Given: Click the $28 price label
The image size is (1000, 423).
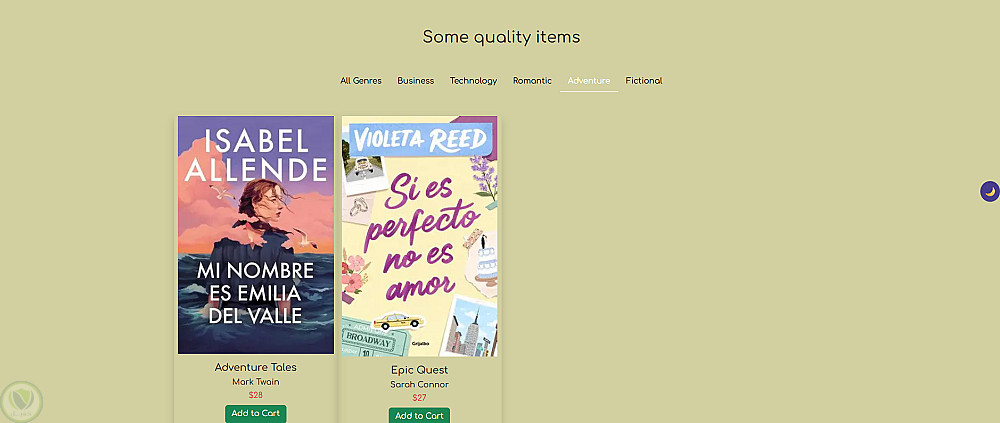Looking at the screenshot, I should coord(256,395).
